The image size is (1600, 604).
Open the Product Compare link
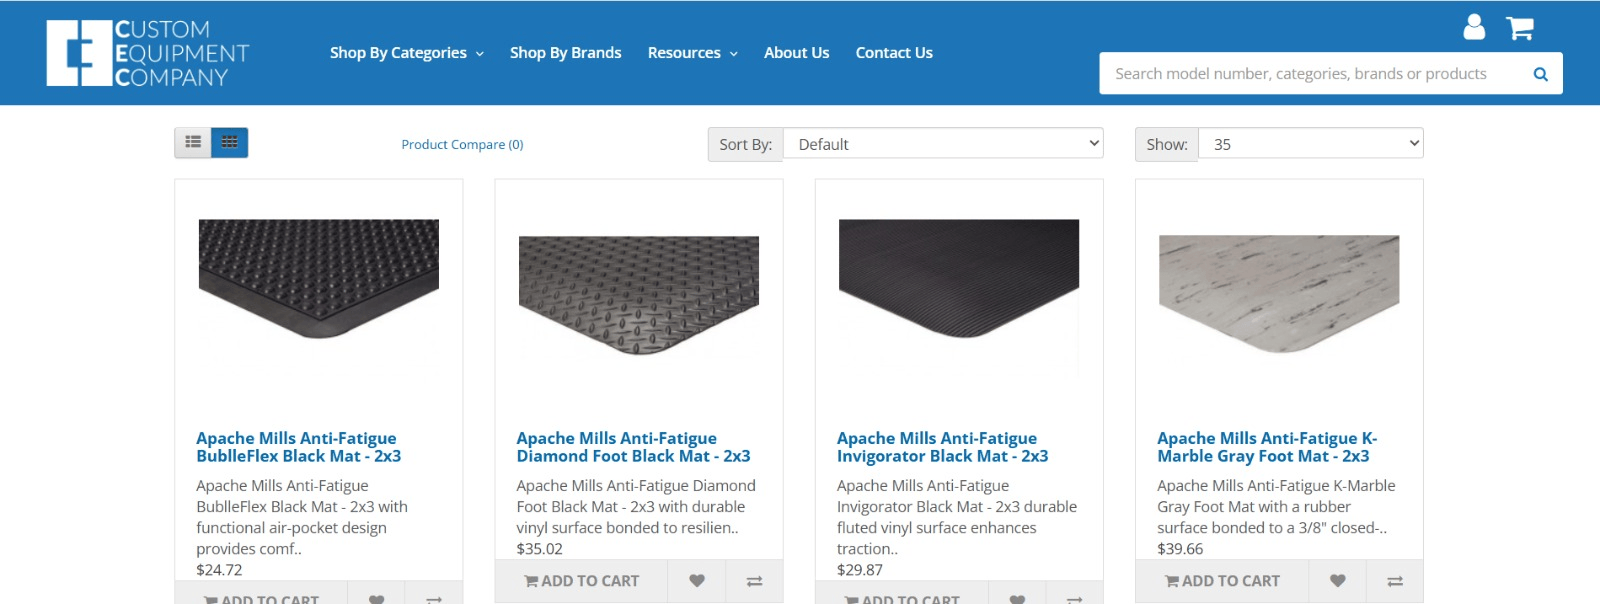pos(462,145)
